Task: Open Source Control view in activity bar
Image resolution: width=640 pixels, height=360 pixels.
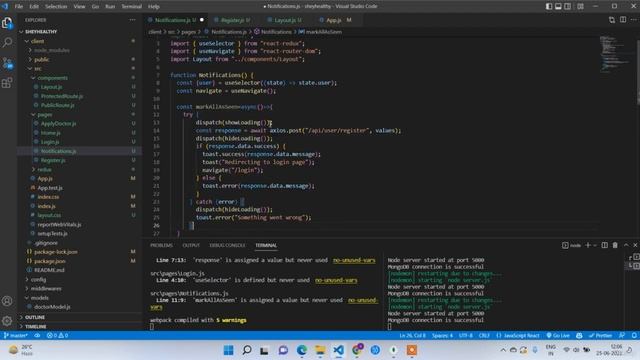Action: click(x=7, y=63)
